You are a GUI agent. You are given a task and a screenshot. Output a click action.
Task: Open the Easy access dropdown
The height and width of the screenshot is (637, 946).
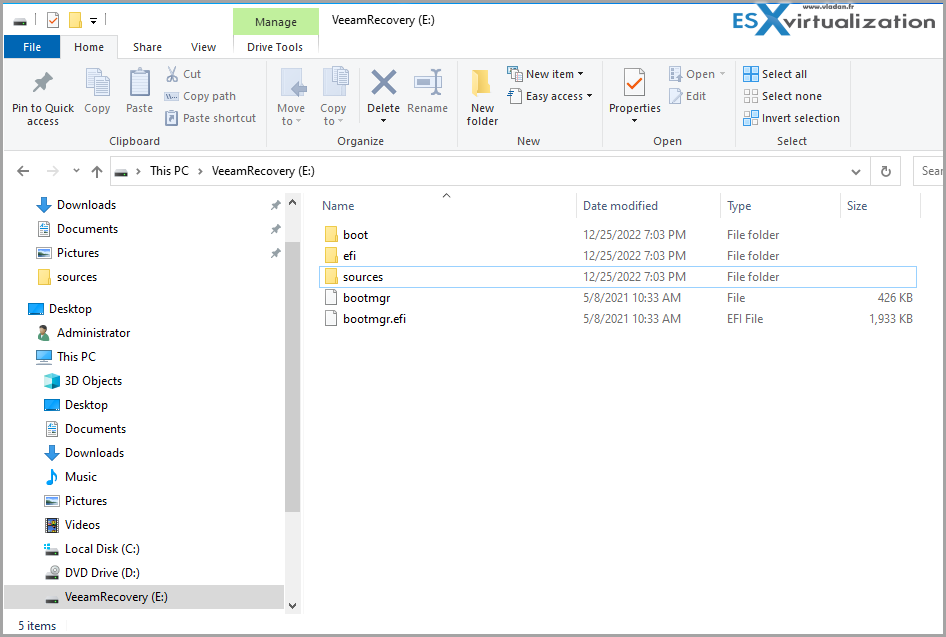(550, 96)
